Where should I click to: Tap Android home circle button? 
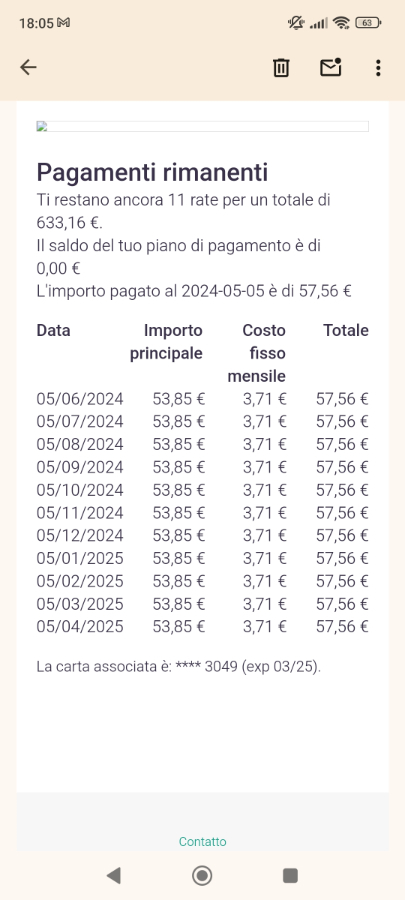click(x=202, y=875)
